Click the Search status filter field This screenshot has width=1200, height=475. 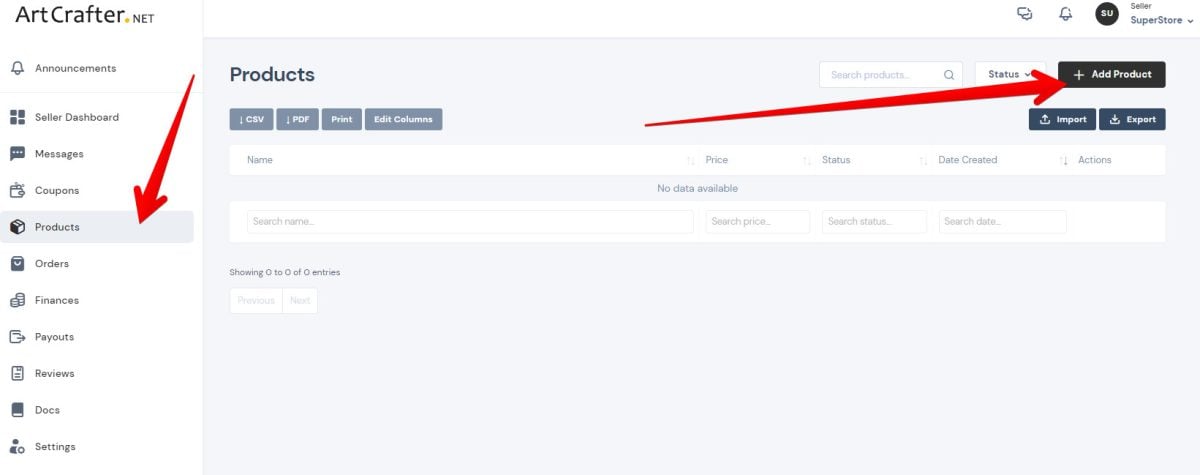pos(874,222)
